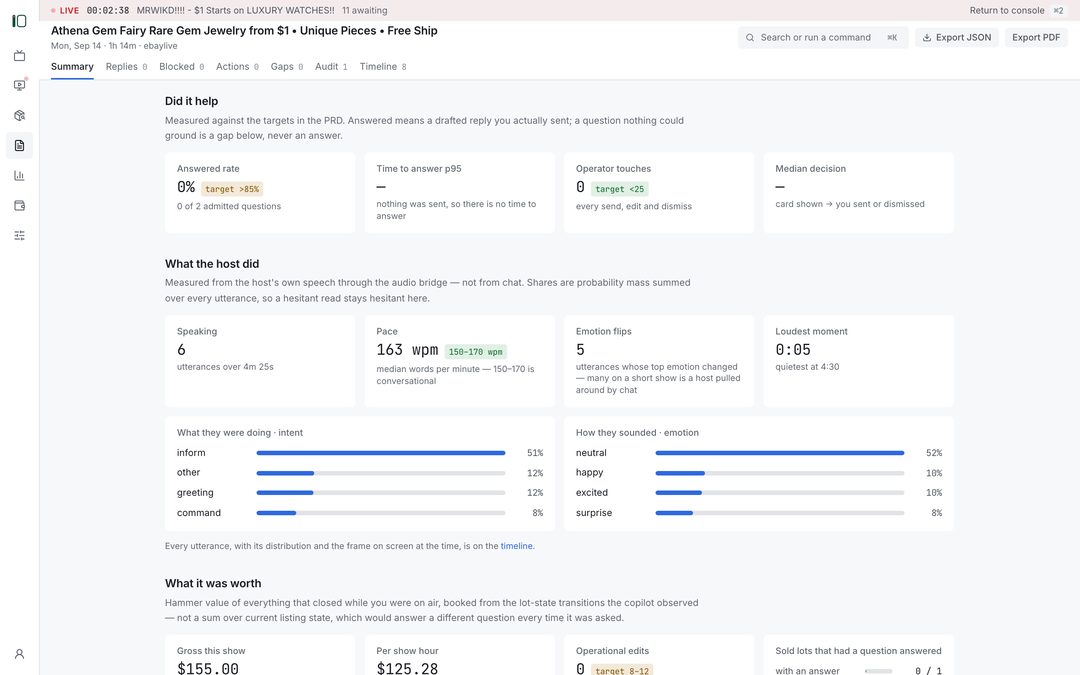Click the greeting intent row label

click(x=195, y=492)
